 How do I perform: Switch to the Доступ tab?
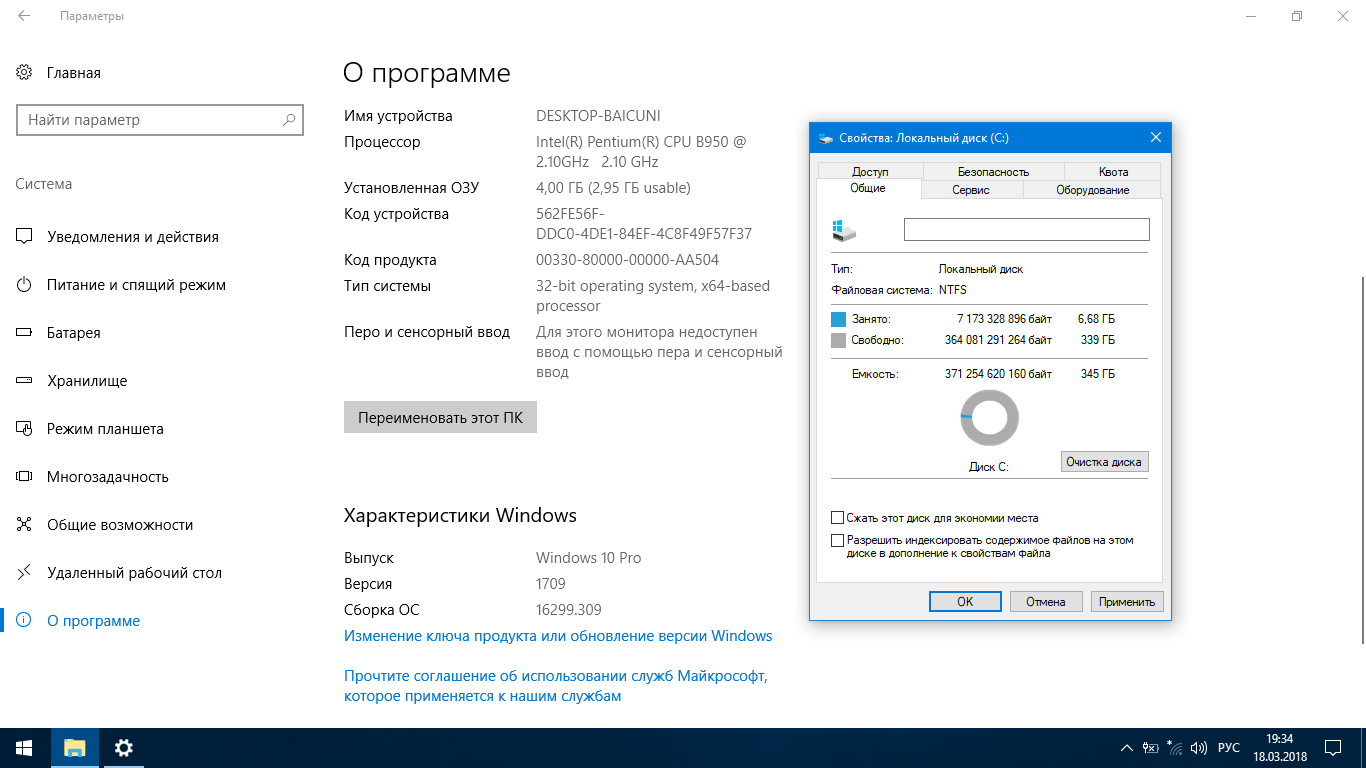click(870, 171)
